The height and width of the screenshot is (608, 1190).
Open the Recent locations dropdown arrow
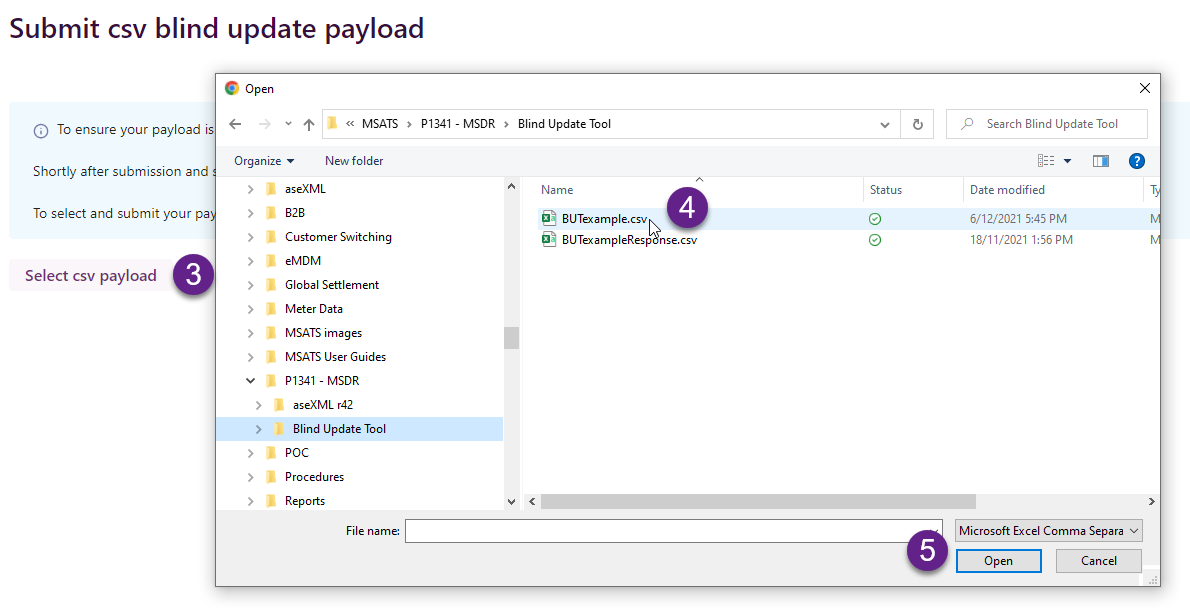tap(288, 124)
